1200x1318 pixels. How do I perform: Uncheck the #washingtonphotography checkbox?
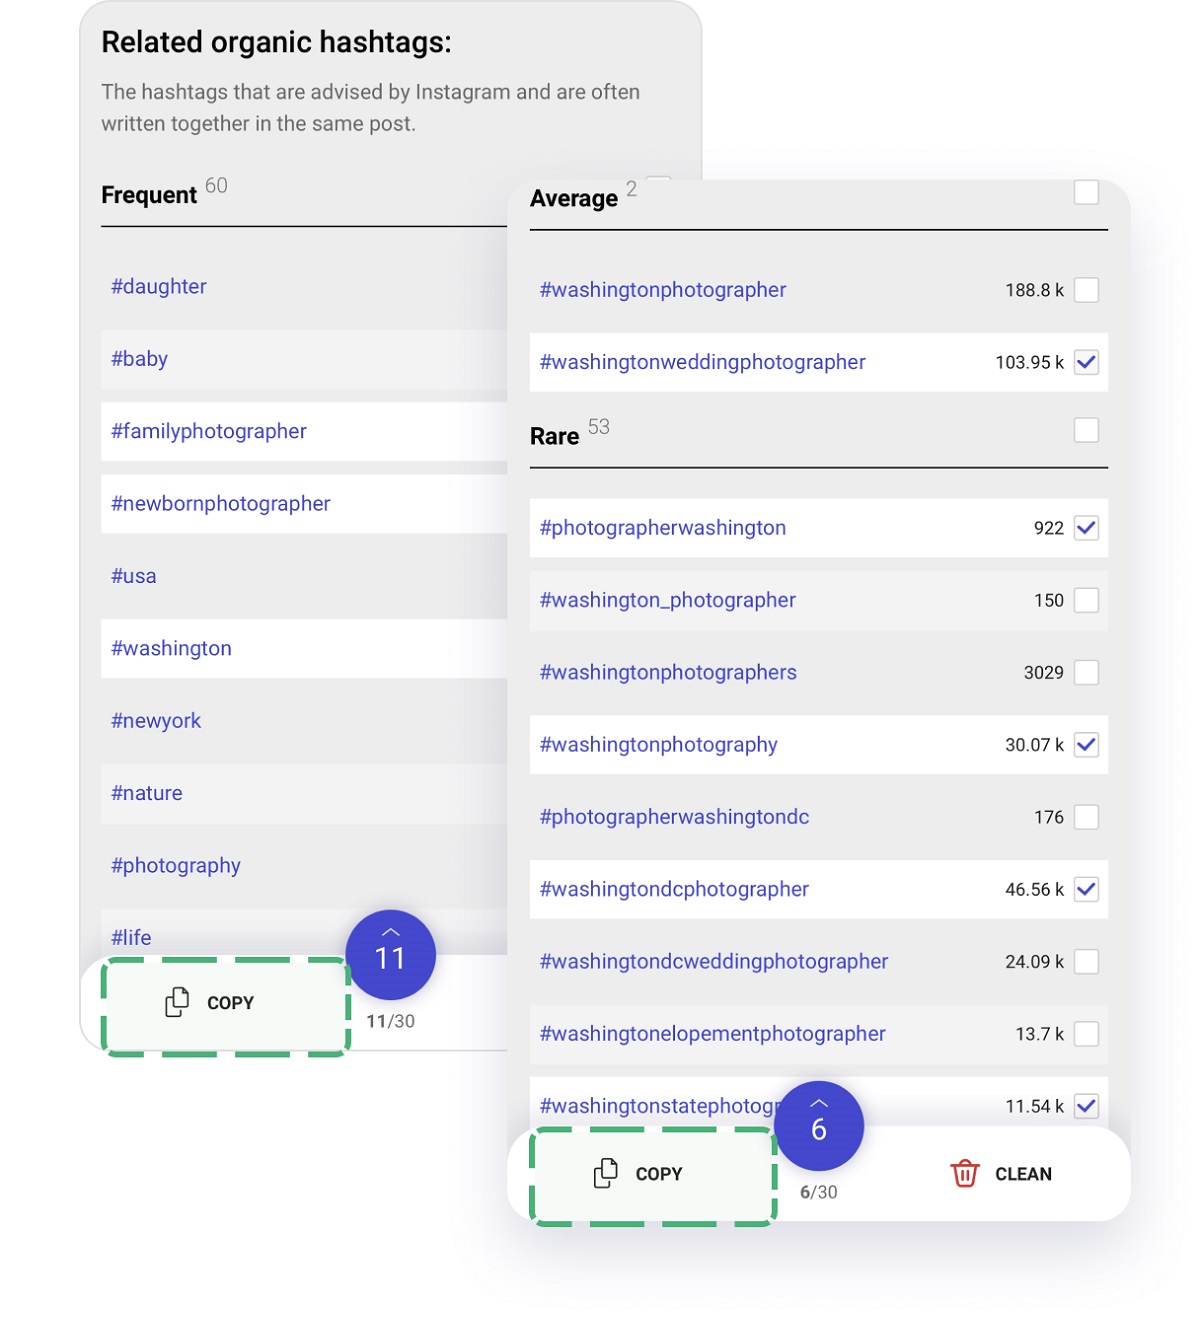coord(1086,745)
